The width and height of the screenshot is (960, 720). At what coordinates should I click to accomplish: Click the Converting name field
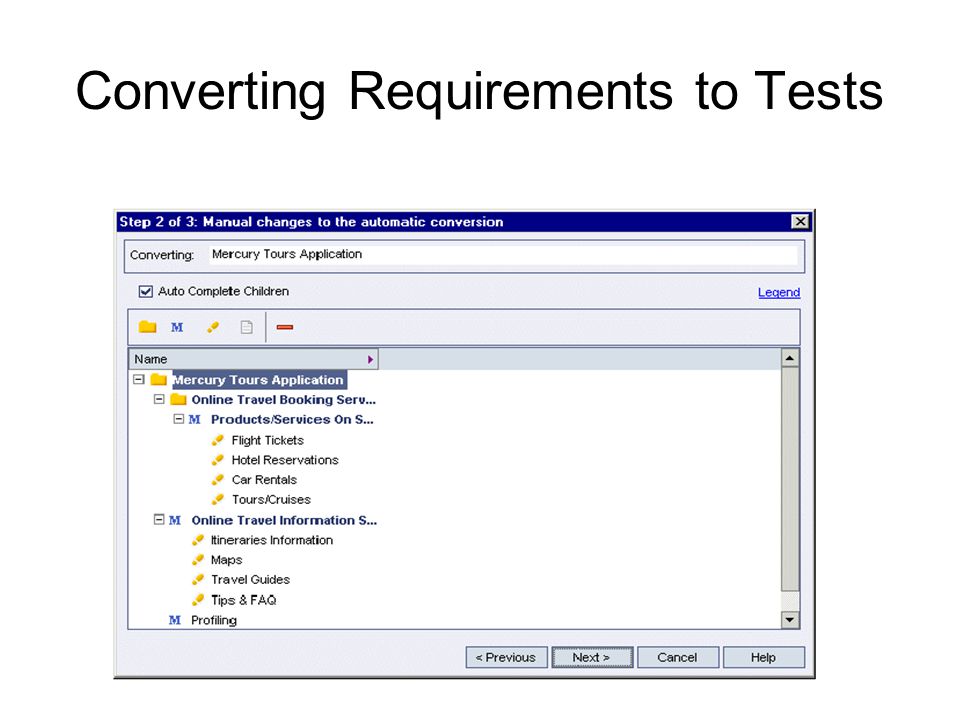[x=504, y=254]
